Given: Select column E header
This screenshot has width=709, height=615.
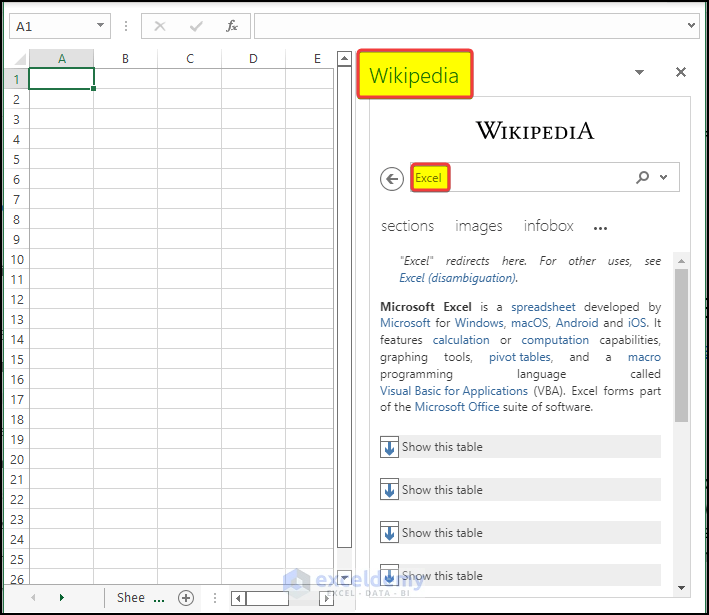Looking at the screenshot, I should [310, 59].
